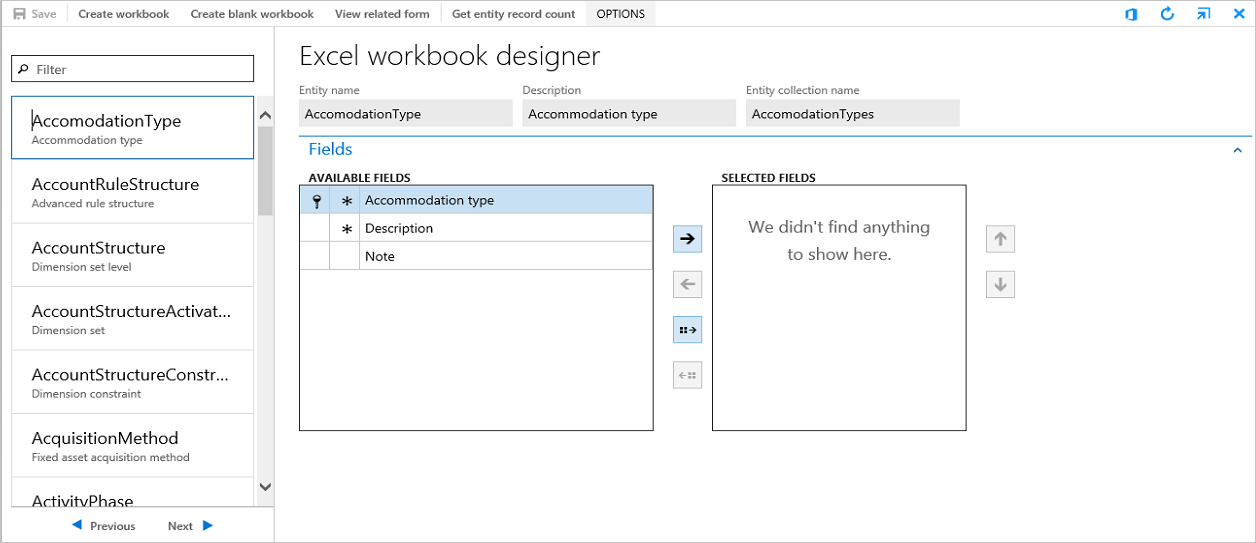Select the AccountStructureActivat... entity
The image size is (1256, 543).
click(132, 318)
